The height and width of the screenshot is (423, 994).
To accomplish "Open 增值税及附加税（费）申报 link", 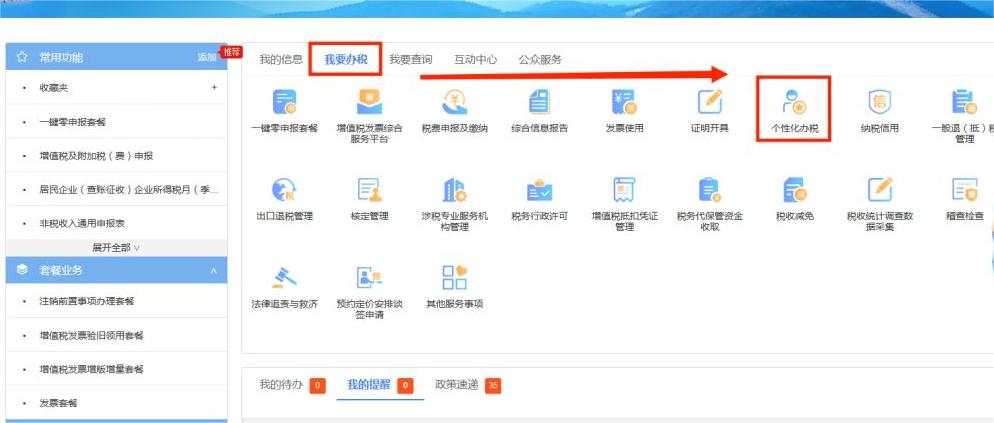I will pyautogui.click(x=96, y=156).
